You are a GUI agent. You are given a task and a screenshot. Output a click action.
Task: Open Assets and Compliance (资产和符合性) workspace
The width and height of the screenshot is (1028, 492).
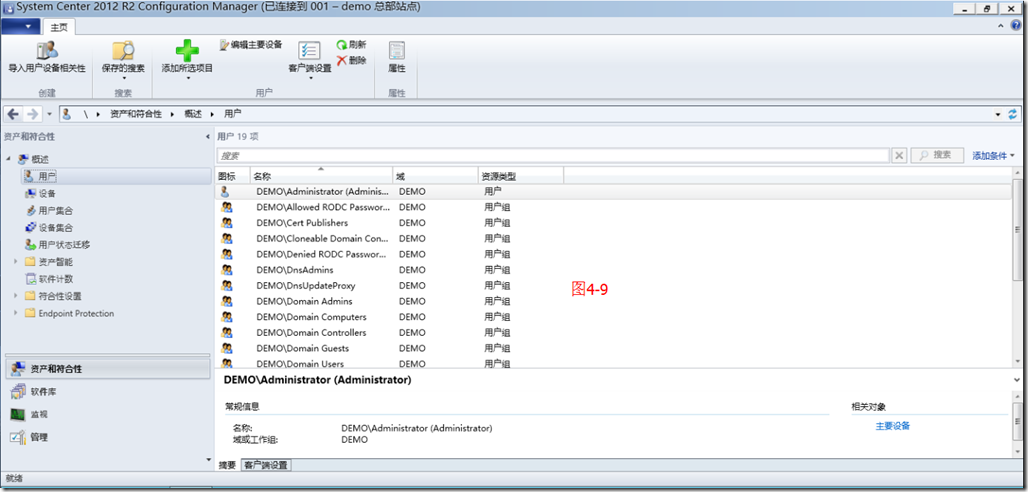pos(108,369)
